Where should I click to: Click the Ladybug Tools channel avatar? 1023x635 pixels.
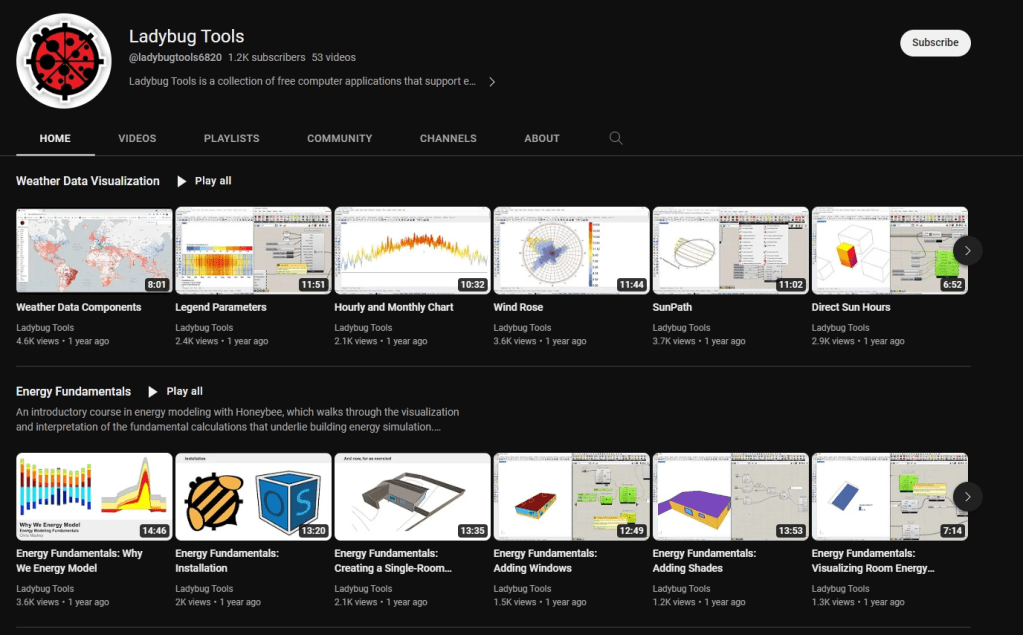tap(64, 61)
